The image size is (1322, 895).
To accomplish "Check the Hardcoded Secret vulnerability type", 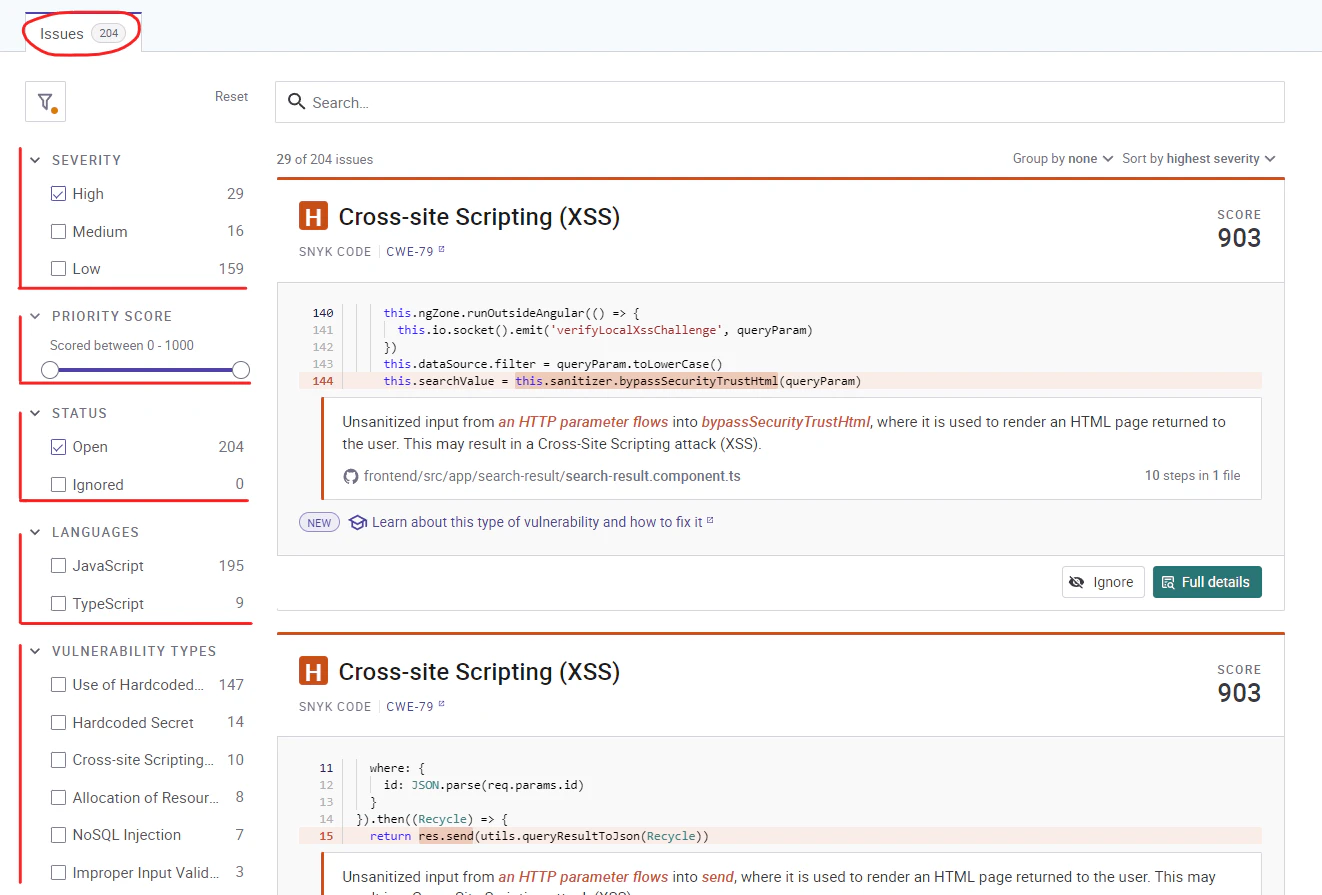I will point(58,722).
